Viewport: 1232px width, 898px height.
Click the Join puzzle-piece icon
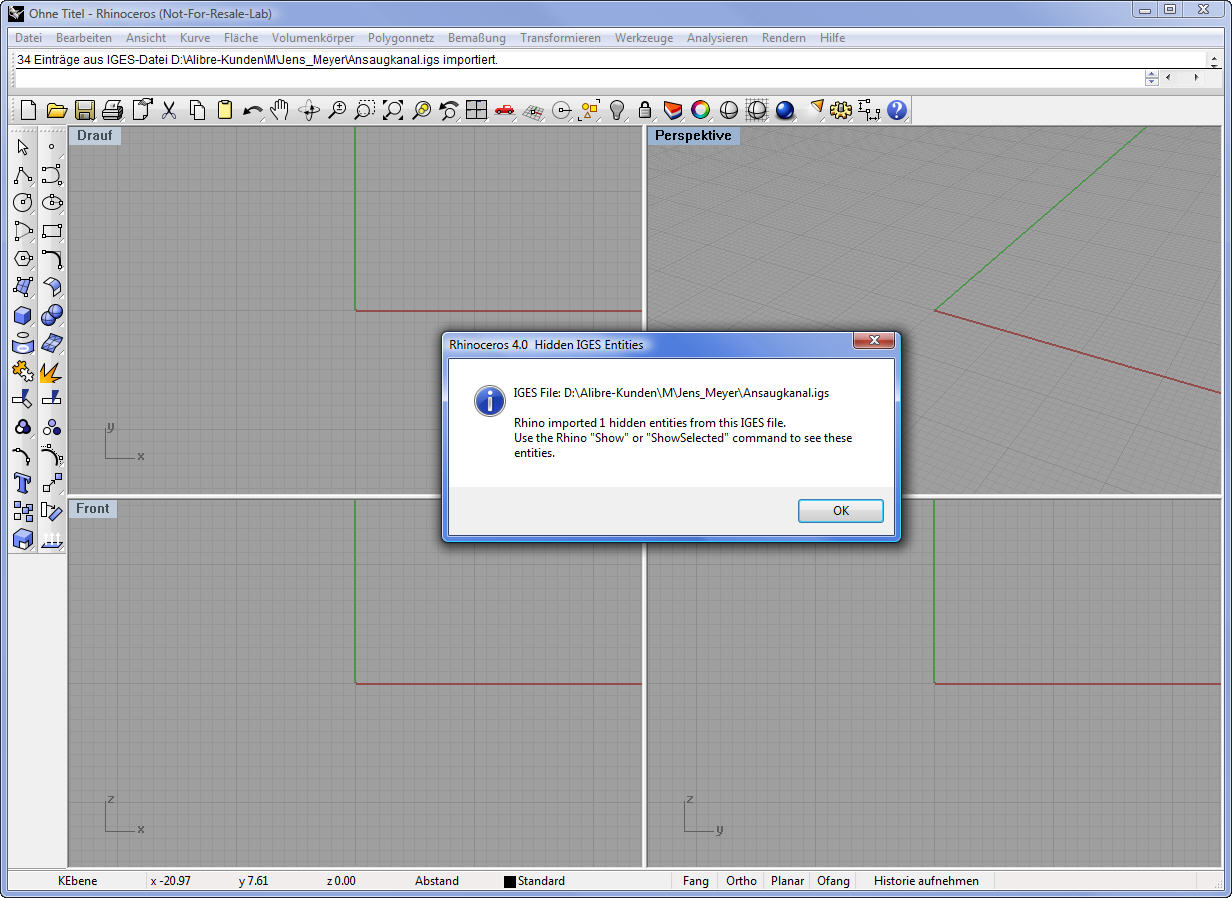click(x=23, y=372)
